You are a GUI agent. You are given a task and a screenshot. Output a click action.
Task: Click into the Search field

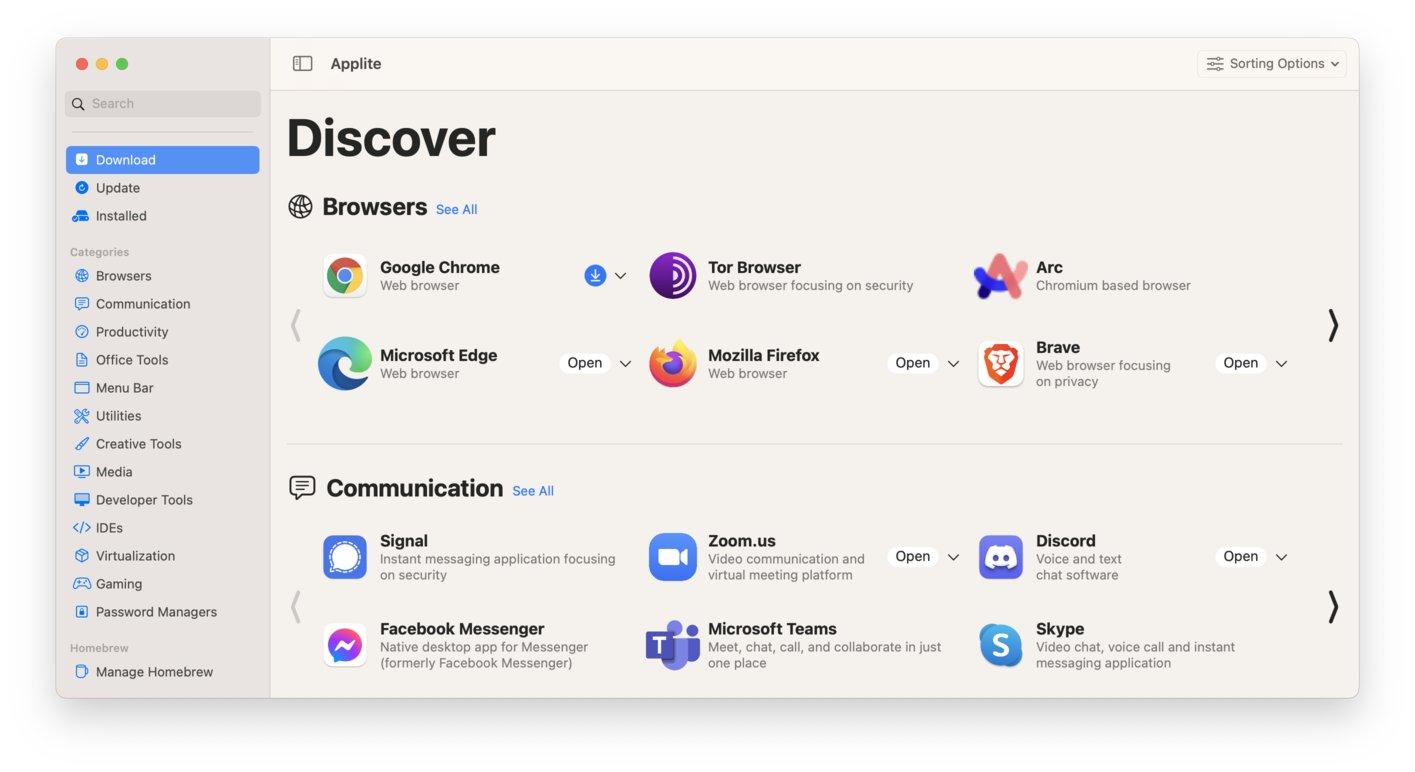163,104
